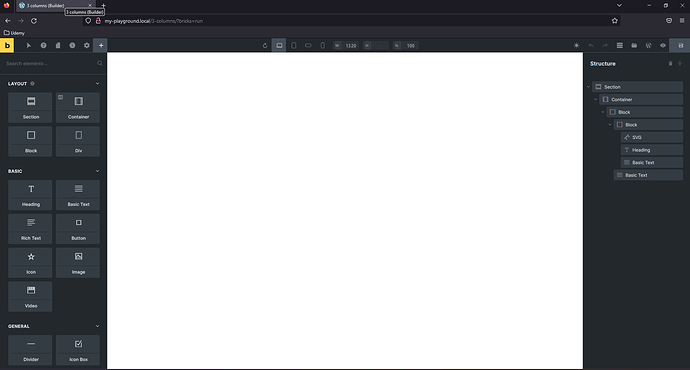Open the help question mark icon

[44, 45]
